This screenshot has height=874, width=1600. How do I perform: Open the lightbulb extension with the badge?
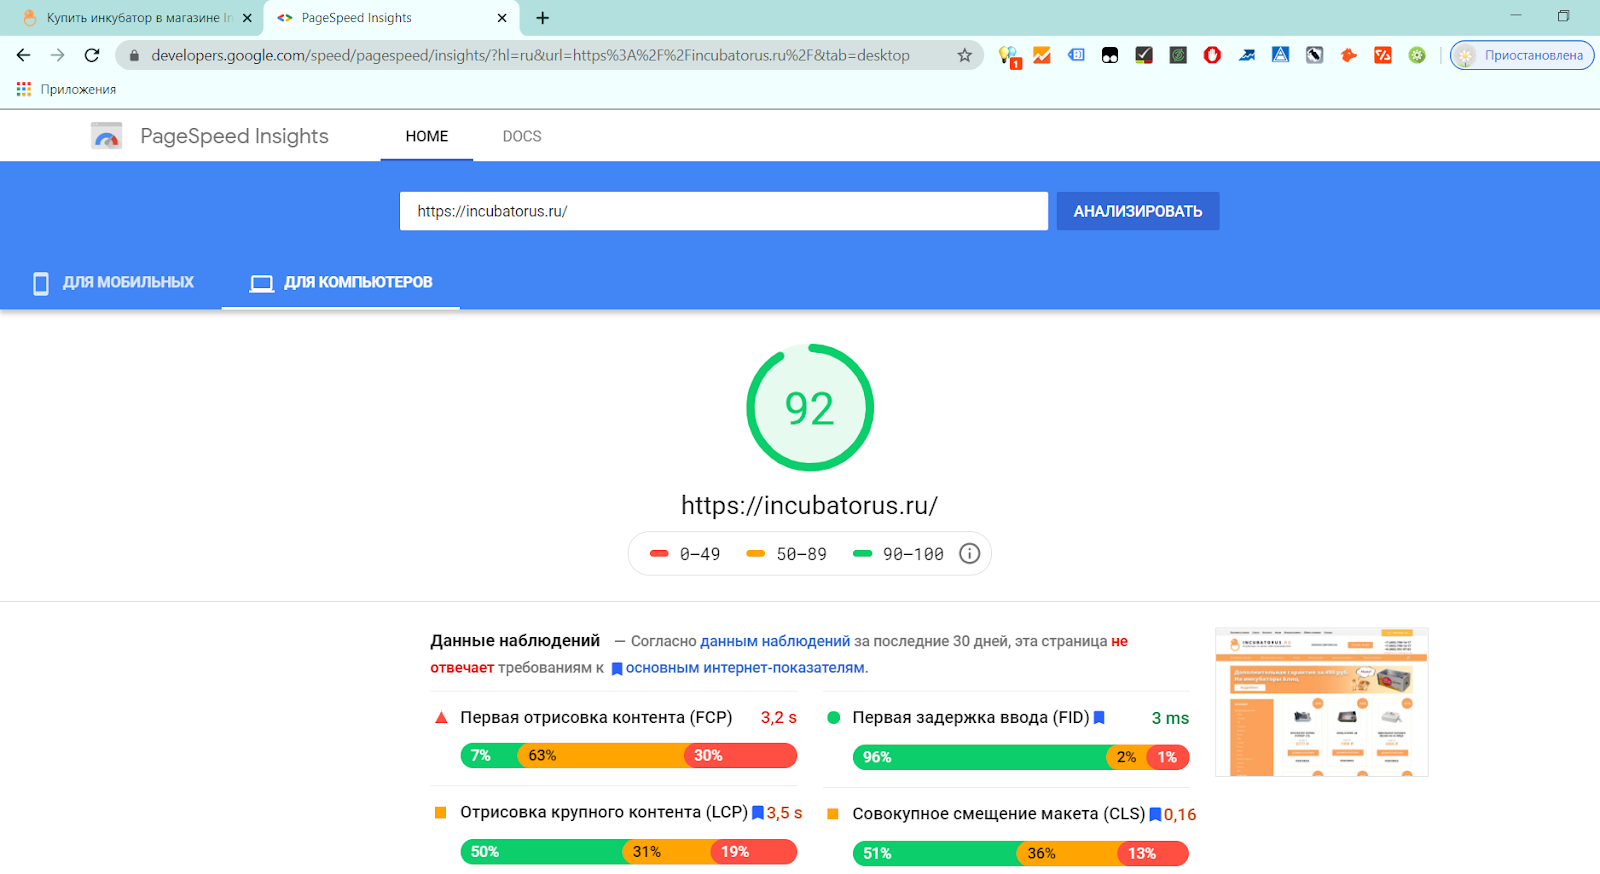click(x=1009, y=56)
